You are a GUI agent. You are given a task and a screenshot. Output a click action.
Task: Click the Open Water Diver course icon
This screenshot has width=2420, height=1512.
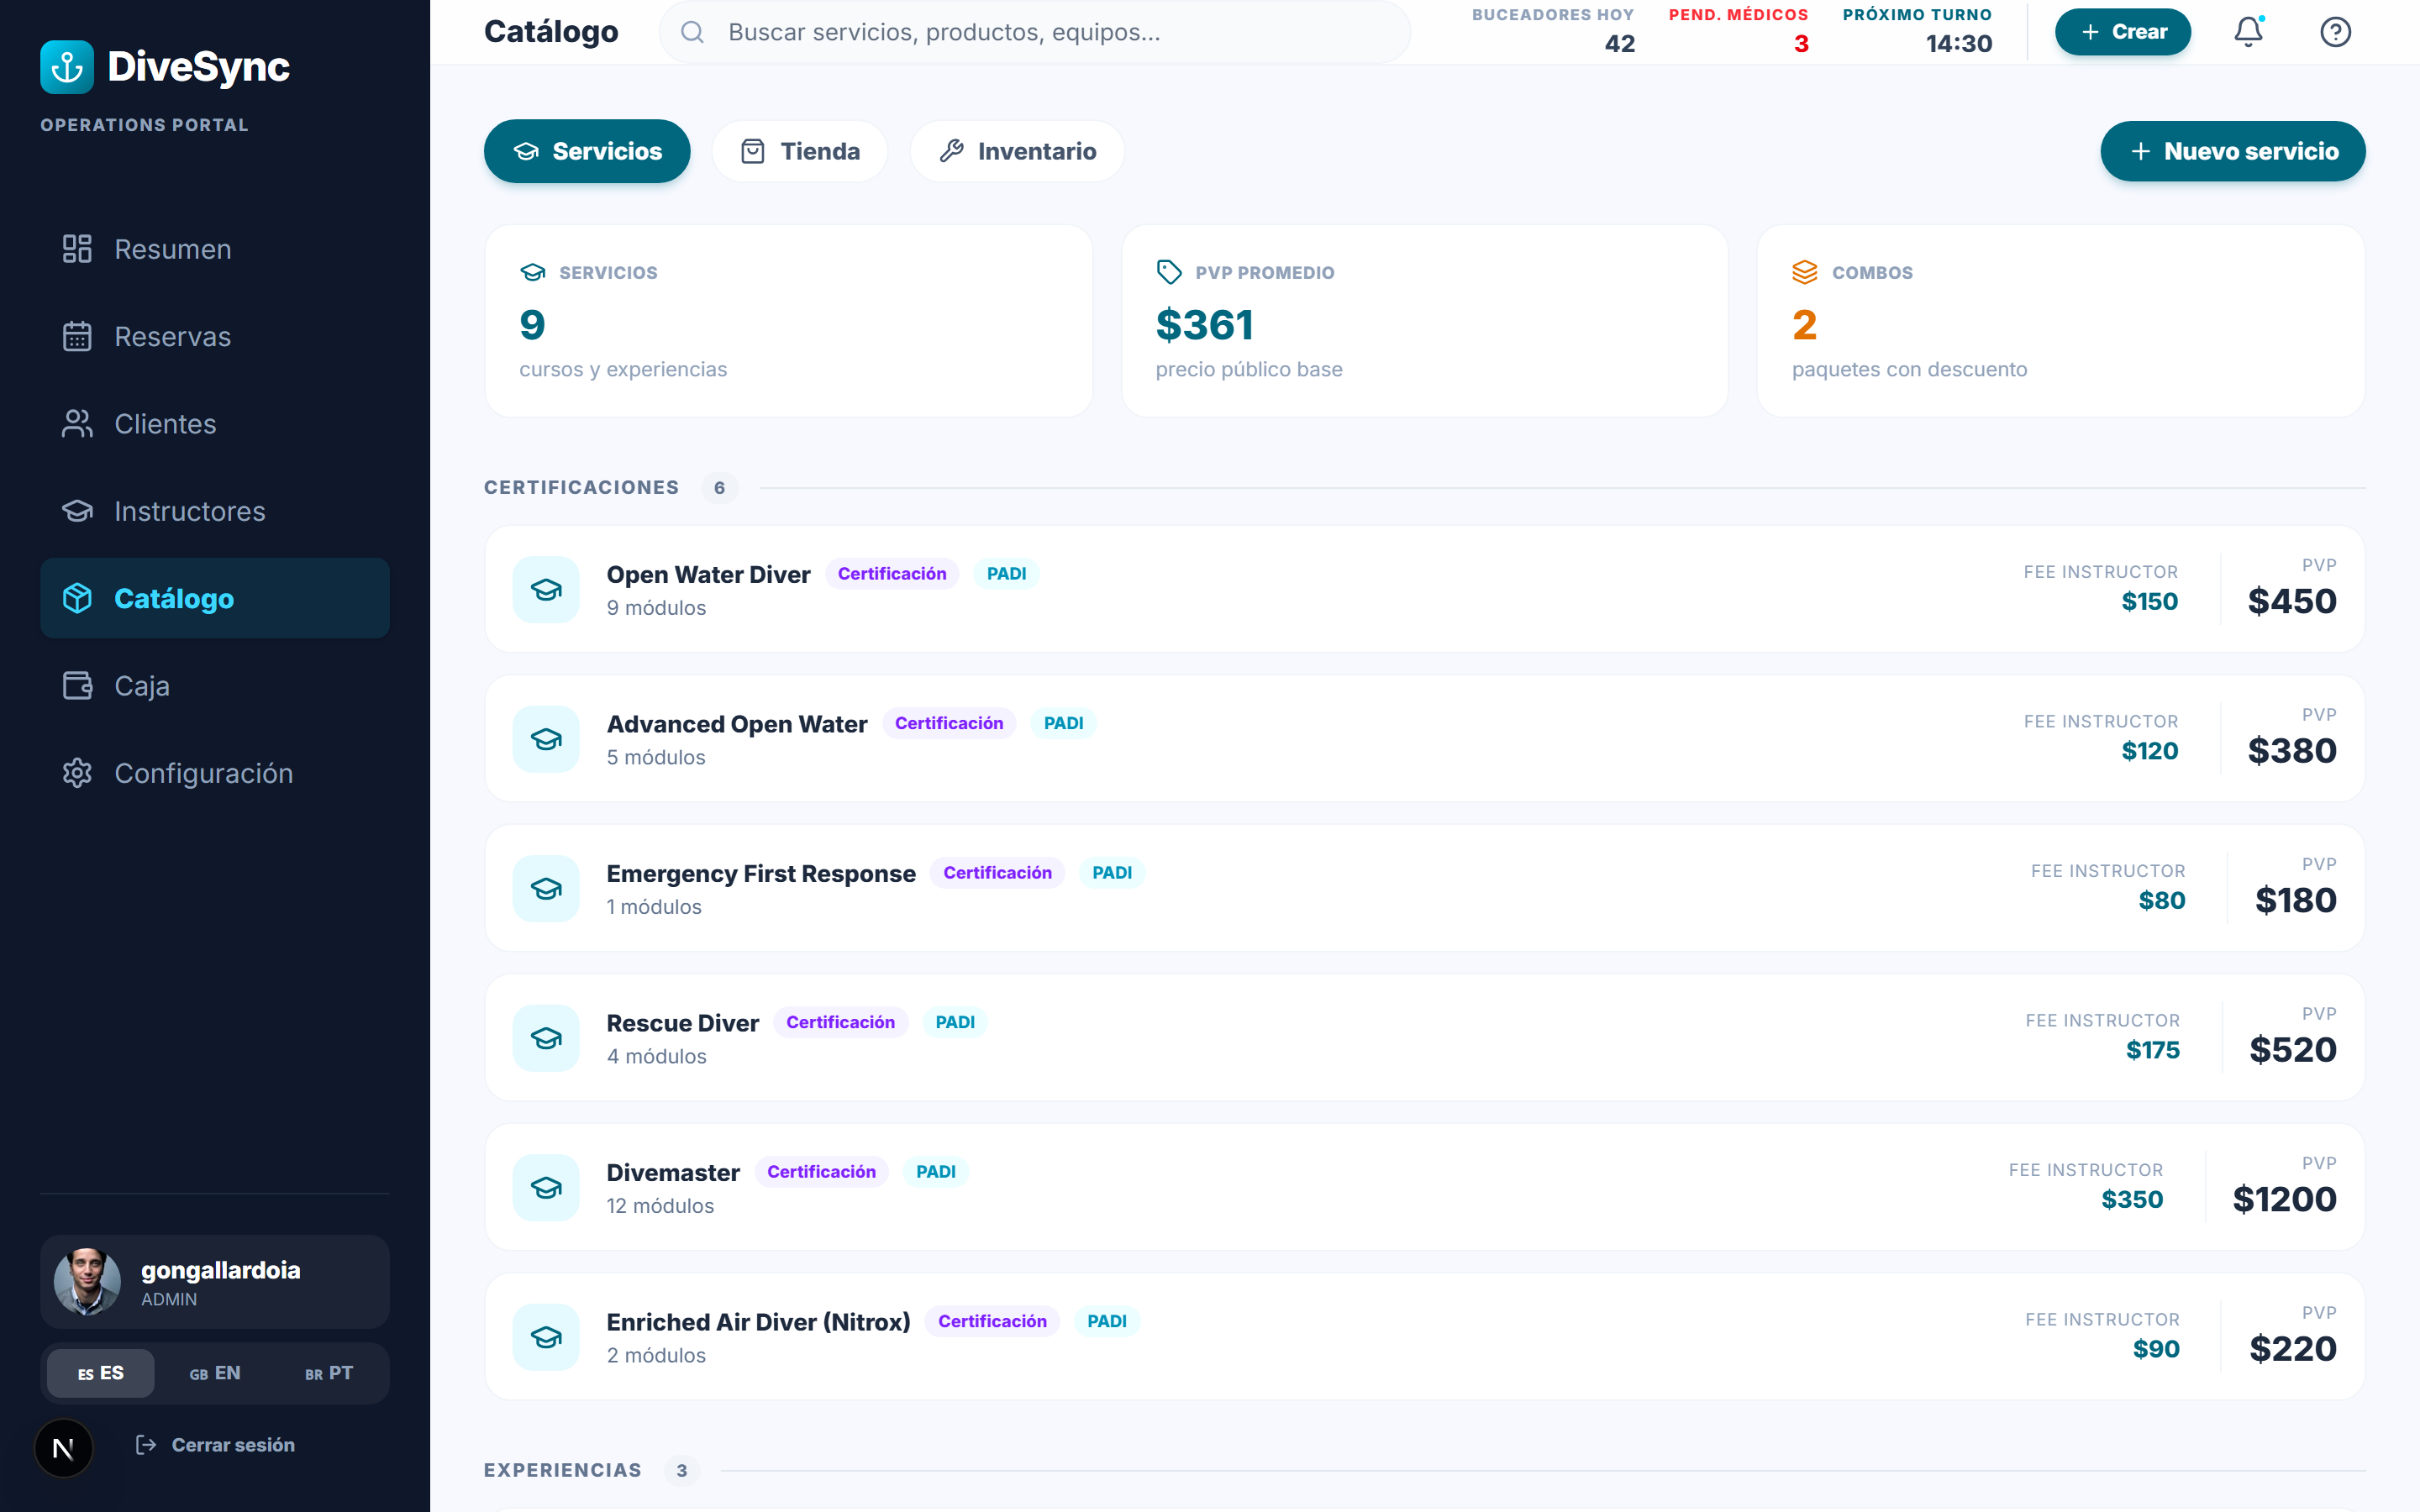546,590
